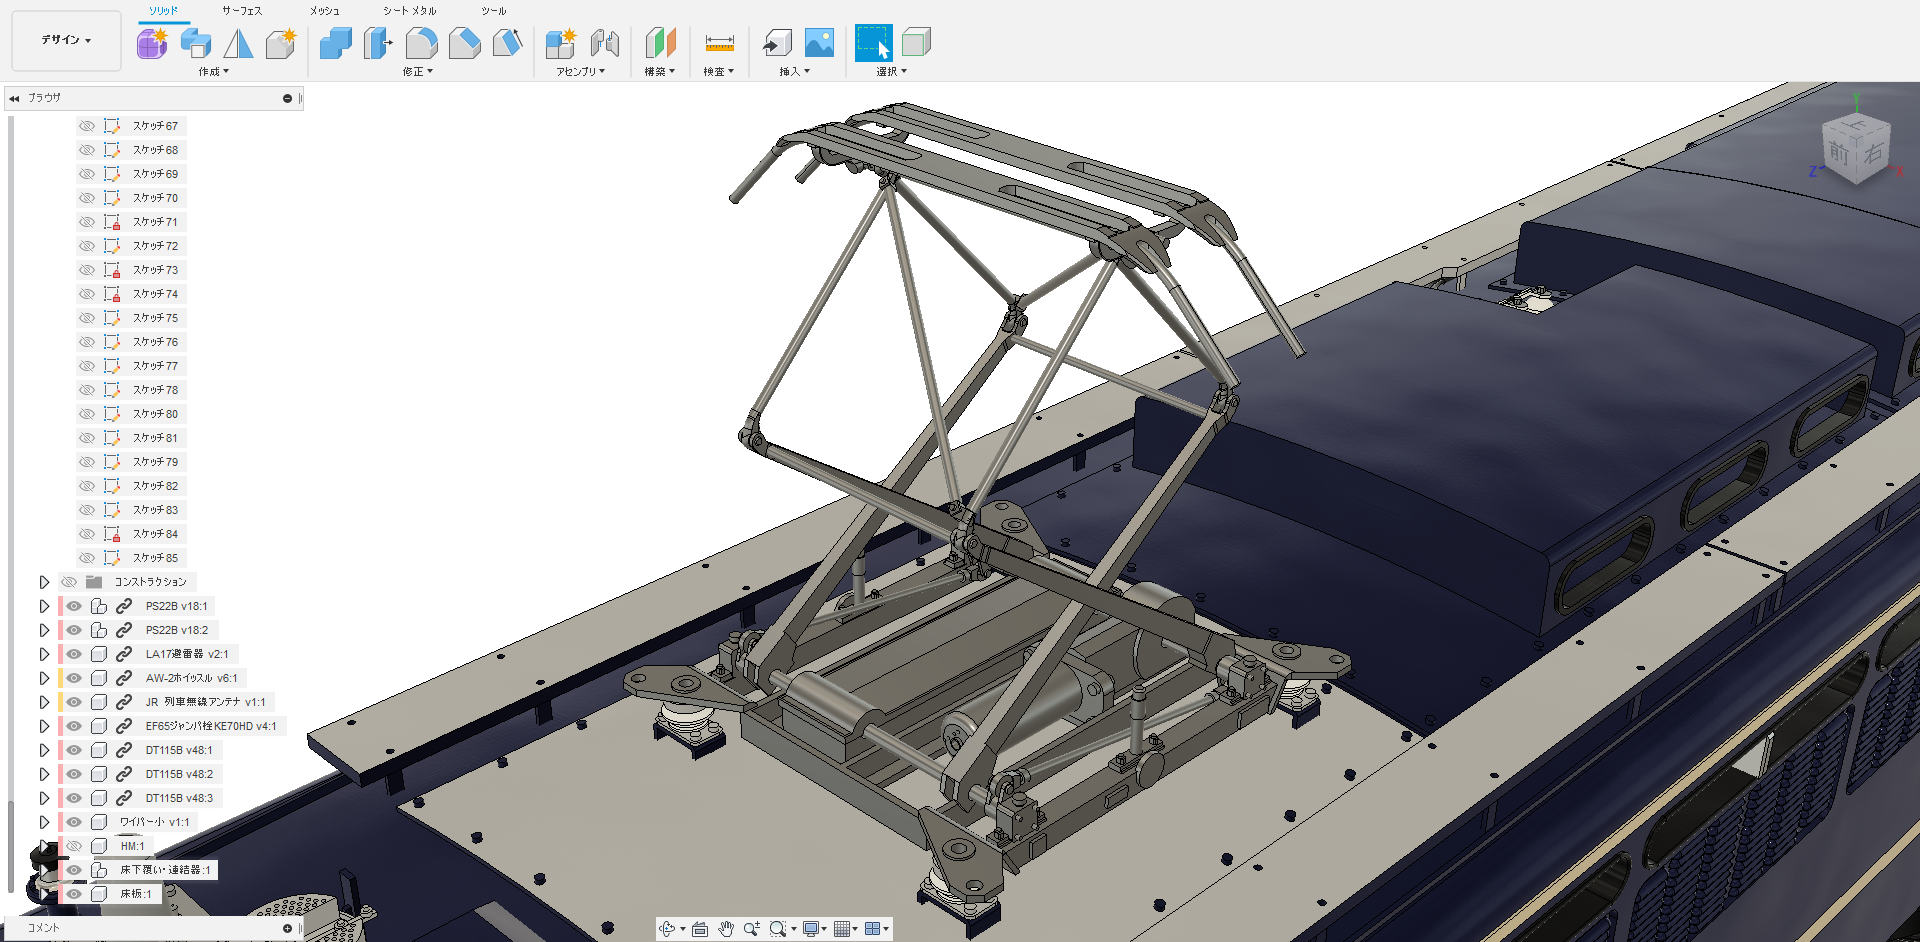
Task: Click the Display Settings monitor icon
Action: coord(811,929)
